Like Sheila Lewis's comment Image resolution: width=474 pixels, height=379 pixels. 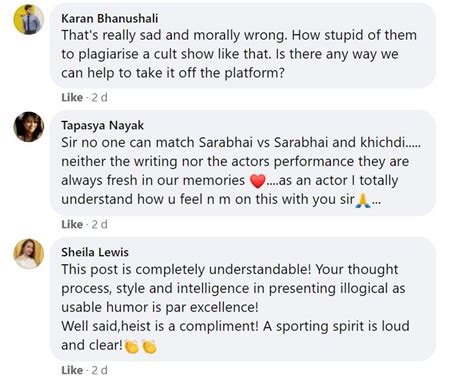click(x=72, y=370)
